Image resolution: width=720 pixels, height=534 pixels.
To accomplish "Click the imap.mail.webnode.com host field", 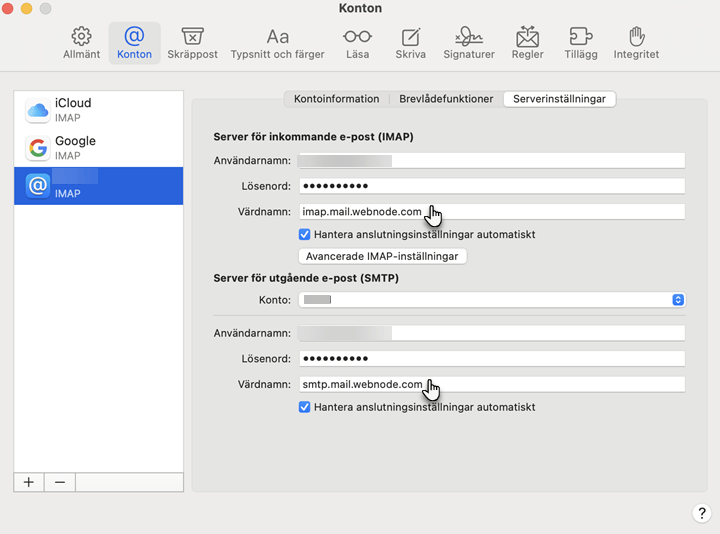I will point(492,212).
